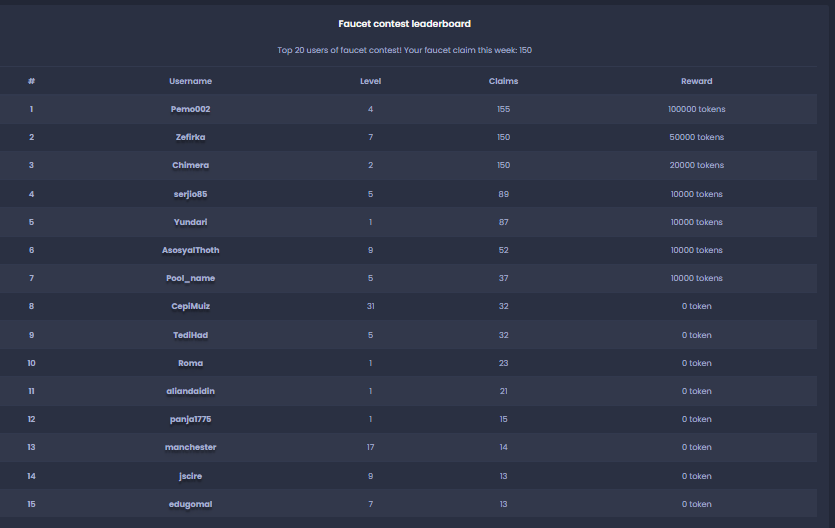
Task: Select username Zefirka in the leaderboard
Action: pos(190,137)
